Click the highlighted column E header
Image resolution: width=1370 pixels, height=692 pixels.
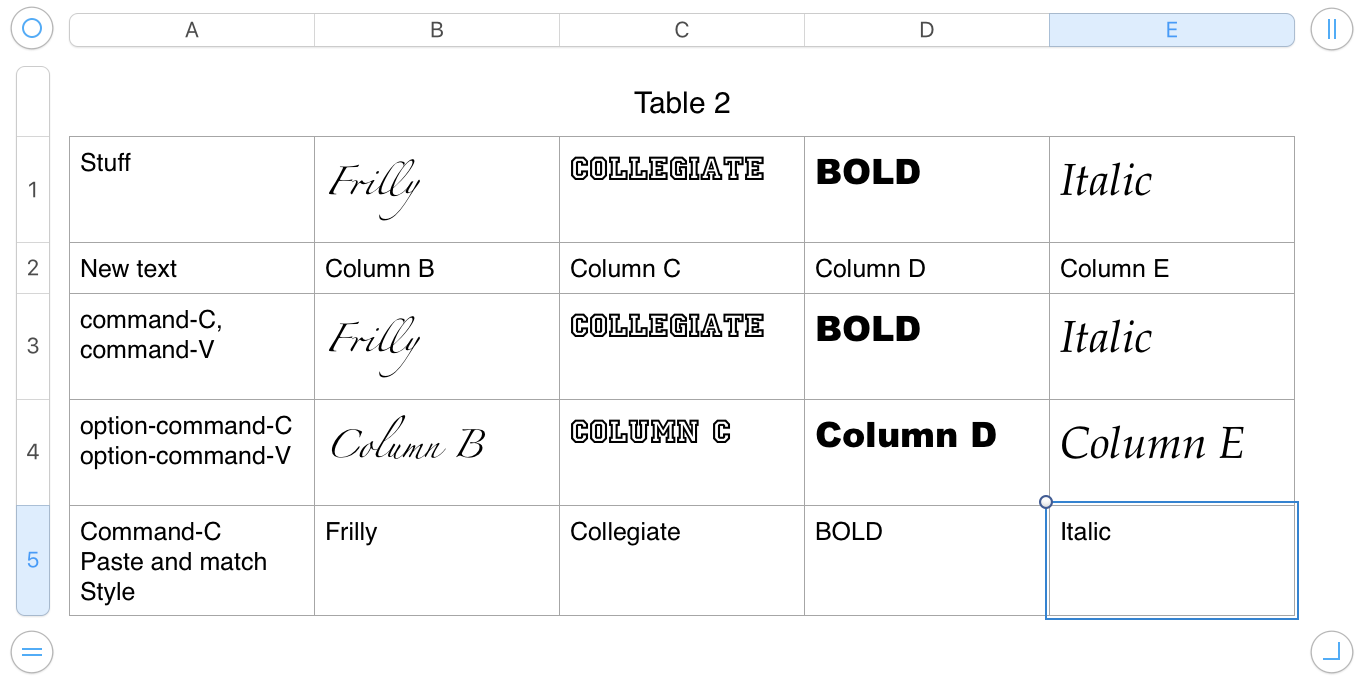(1172, 30)
